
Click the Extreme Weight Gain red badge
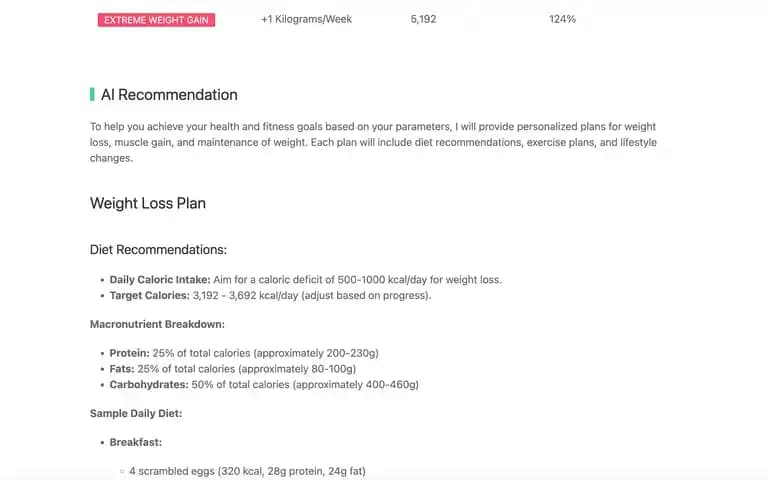(x=156, y=20)
